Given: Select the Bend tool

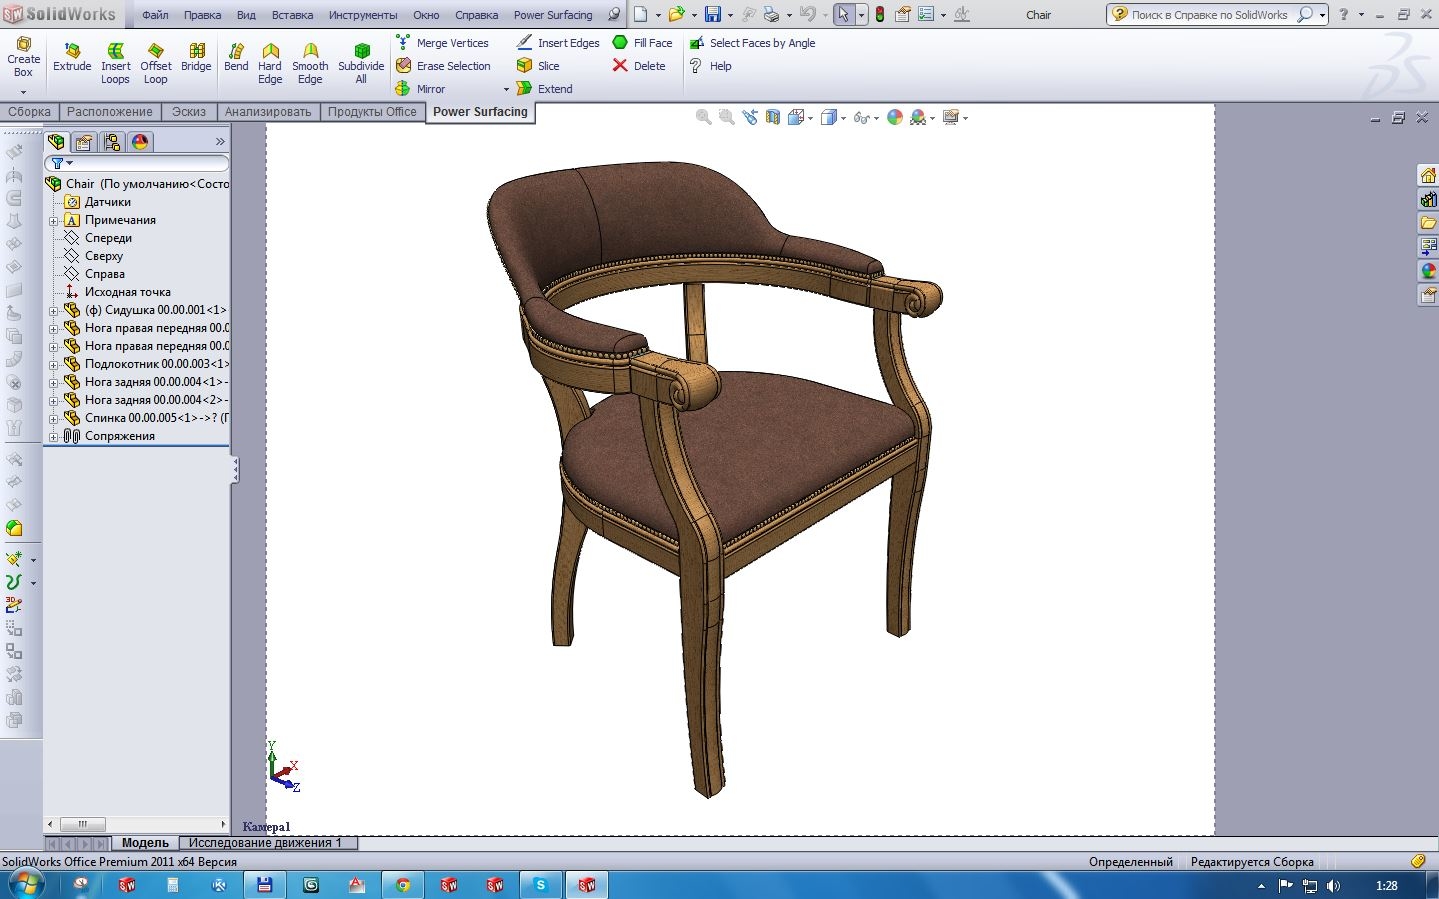Looking at the screenshot, I should [236, 60].
